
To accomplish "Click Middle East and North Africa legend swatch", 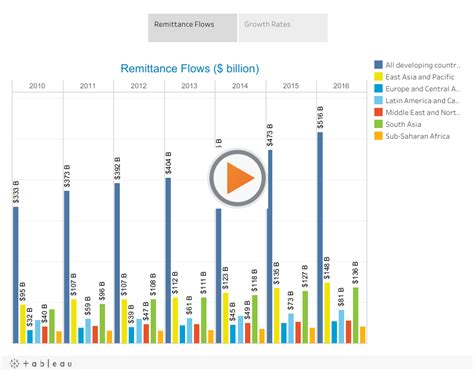I will tap(378, 112).
